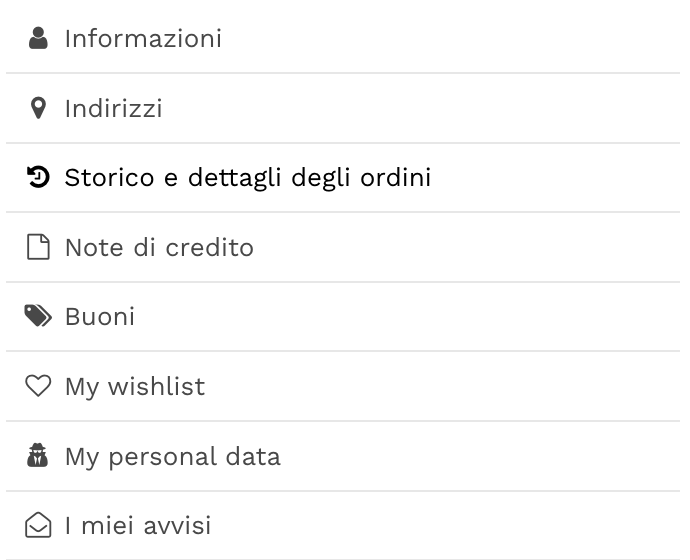Click the spy icon beside My personal data

(x=38, y=456)
